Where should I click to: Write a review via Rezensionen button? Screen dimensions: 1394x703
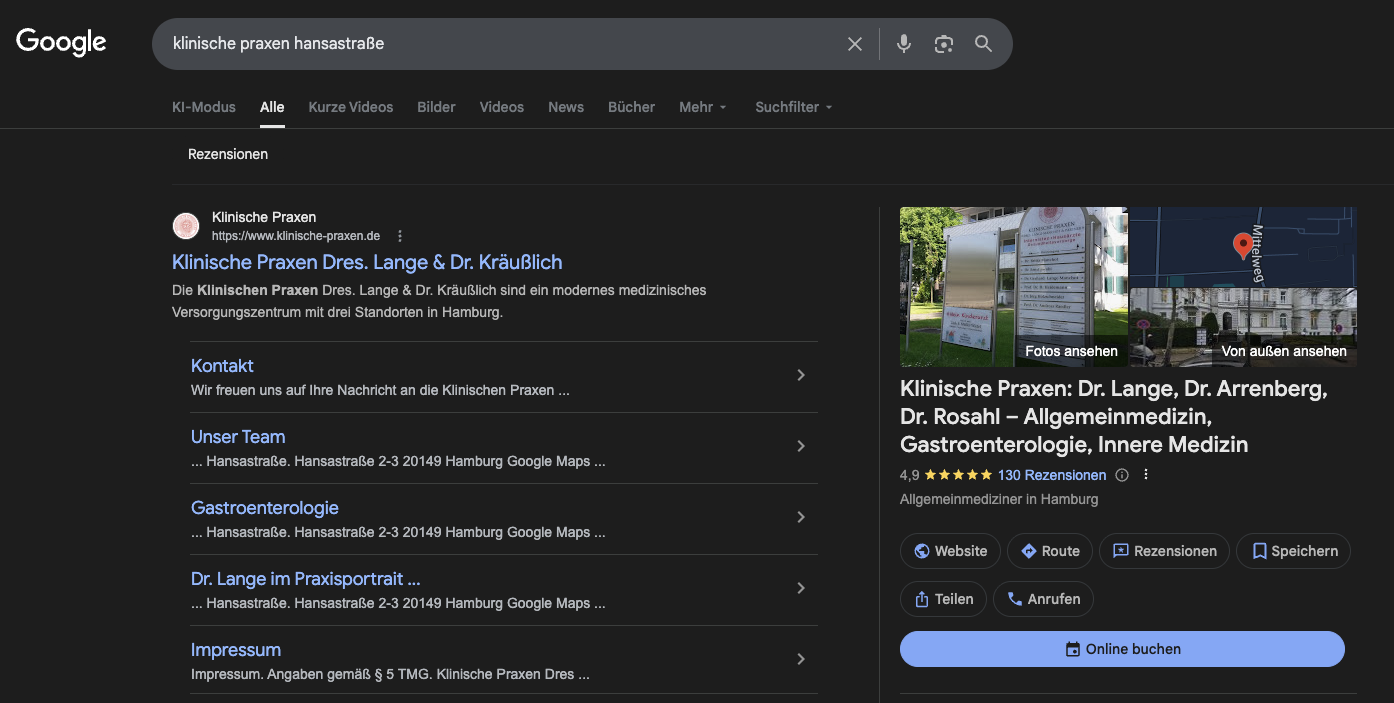coord(1164,551)
